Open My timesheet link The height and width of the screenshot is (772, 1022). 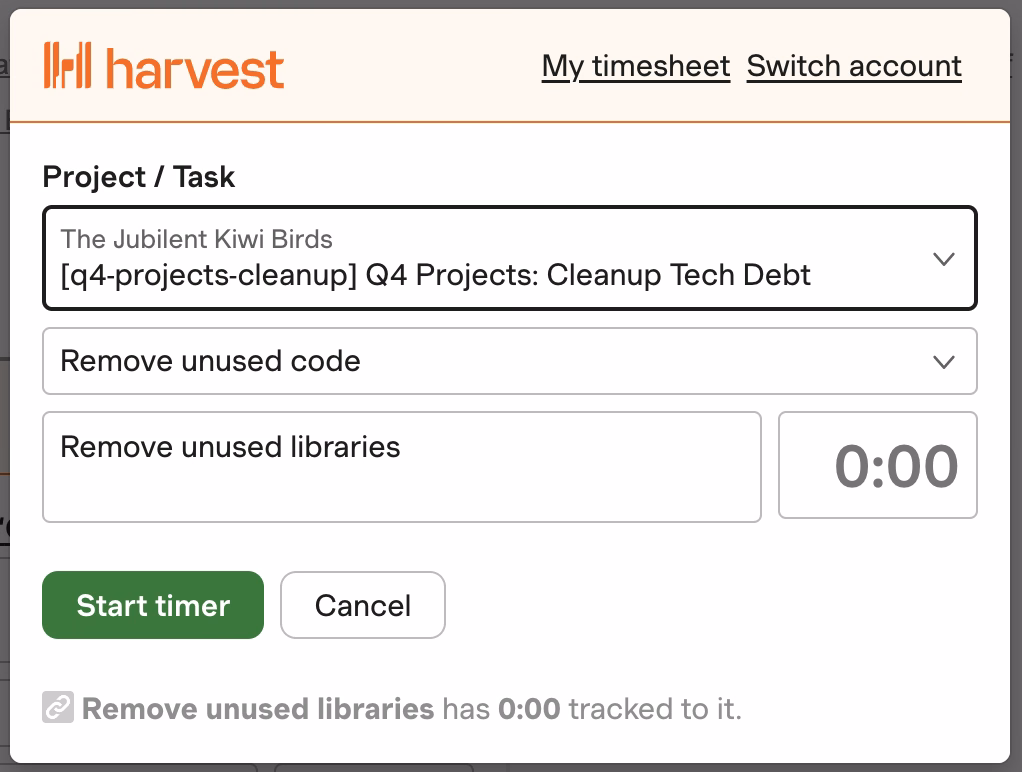click(x=636, y=66)
